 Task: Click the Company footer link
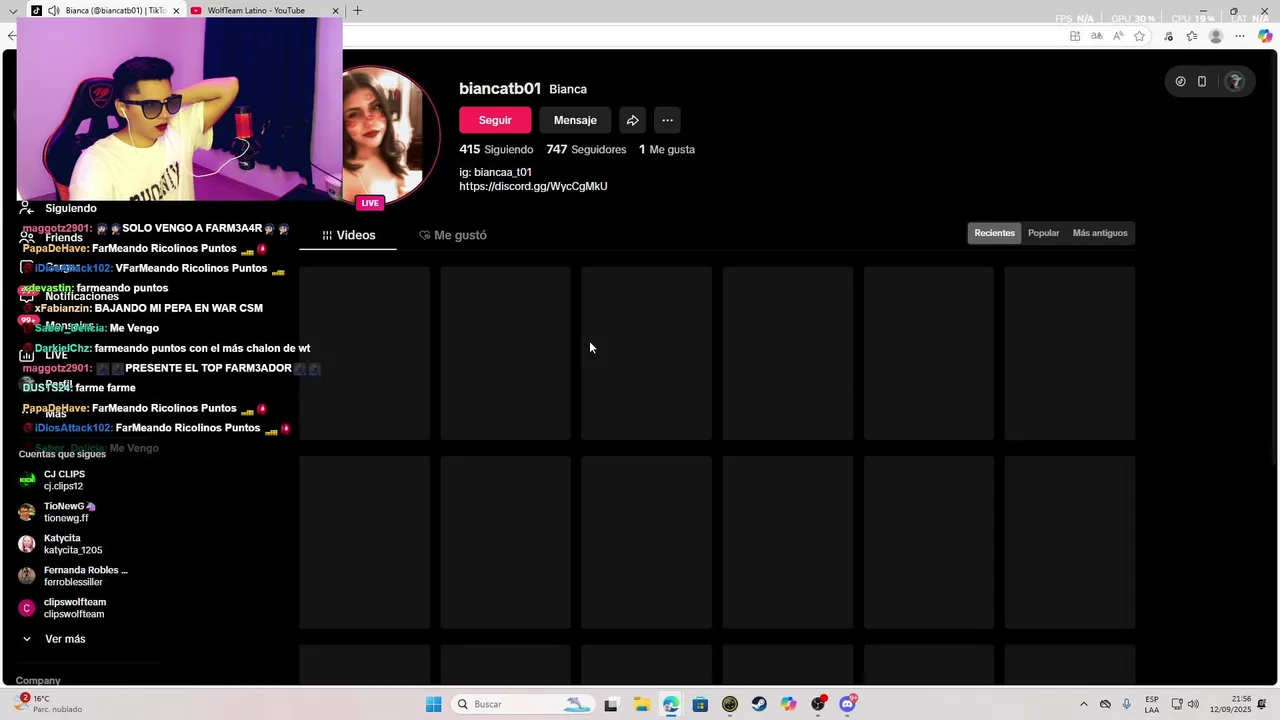[38, 680]
